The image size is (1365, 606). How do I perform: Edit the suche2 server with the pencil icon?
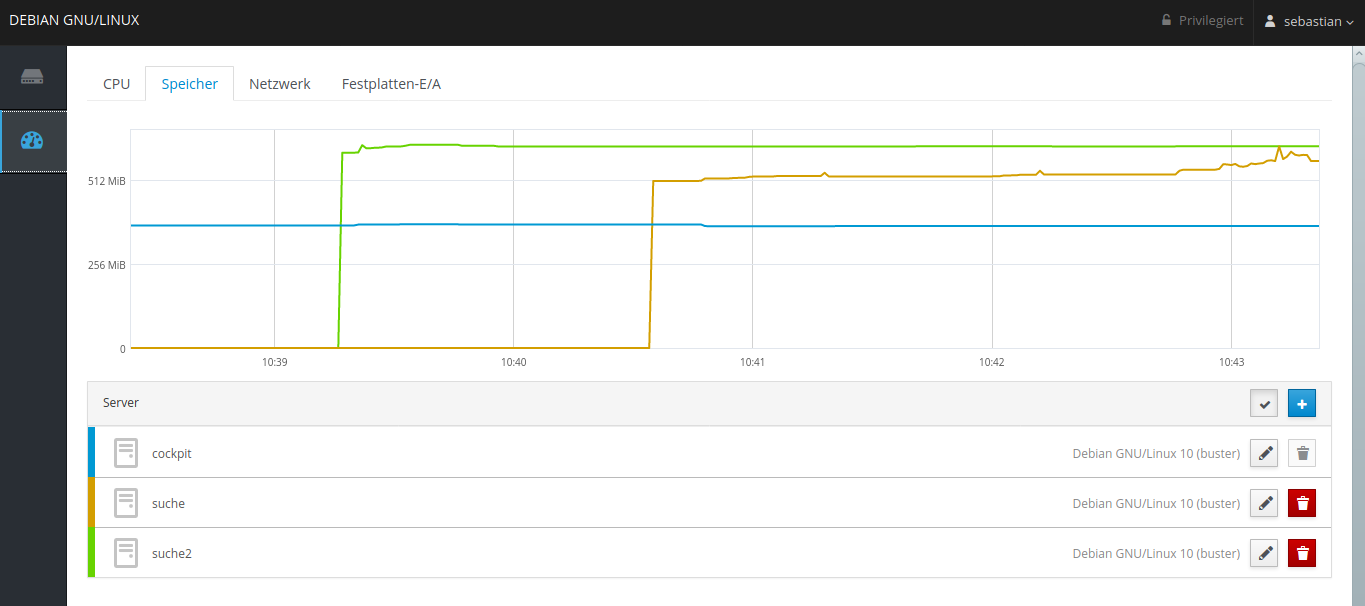(x=1264, y=553)
